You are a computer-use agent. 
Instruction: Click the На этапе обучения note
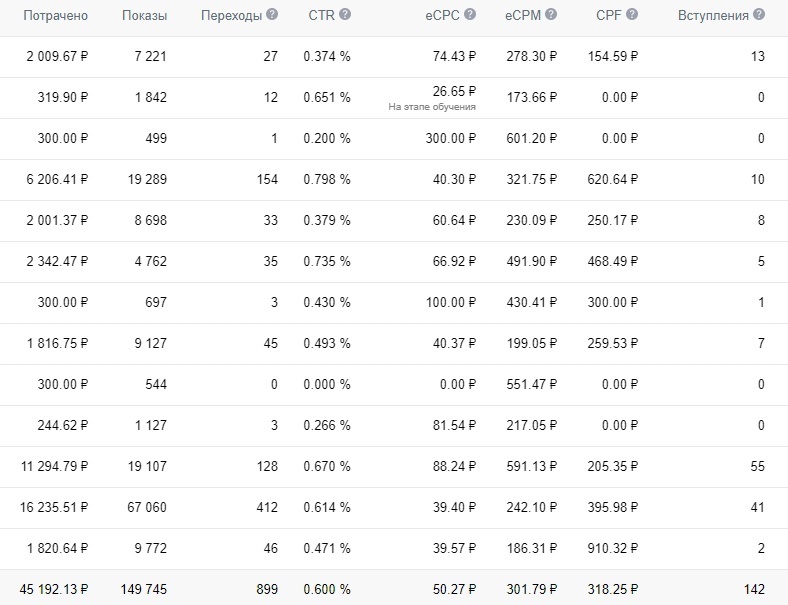[x=432, y=107]
